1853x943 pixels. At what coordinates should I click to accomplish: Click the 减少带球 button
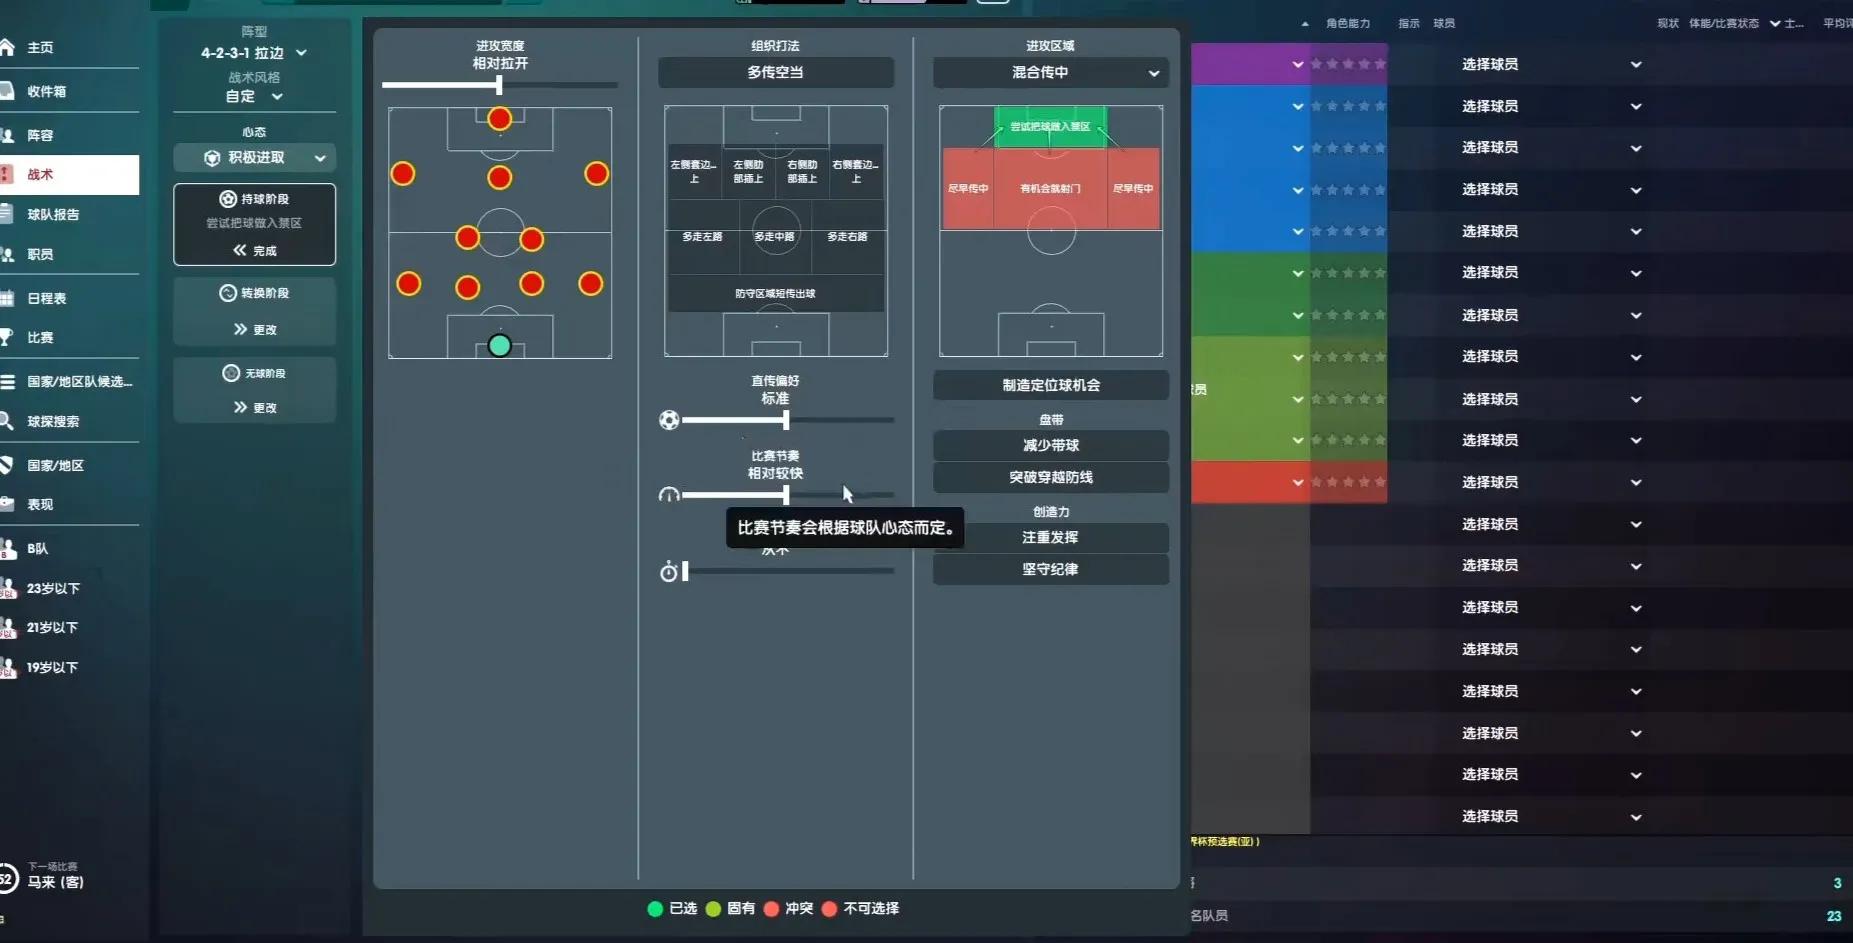coord(1051,445)
